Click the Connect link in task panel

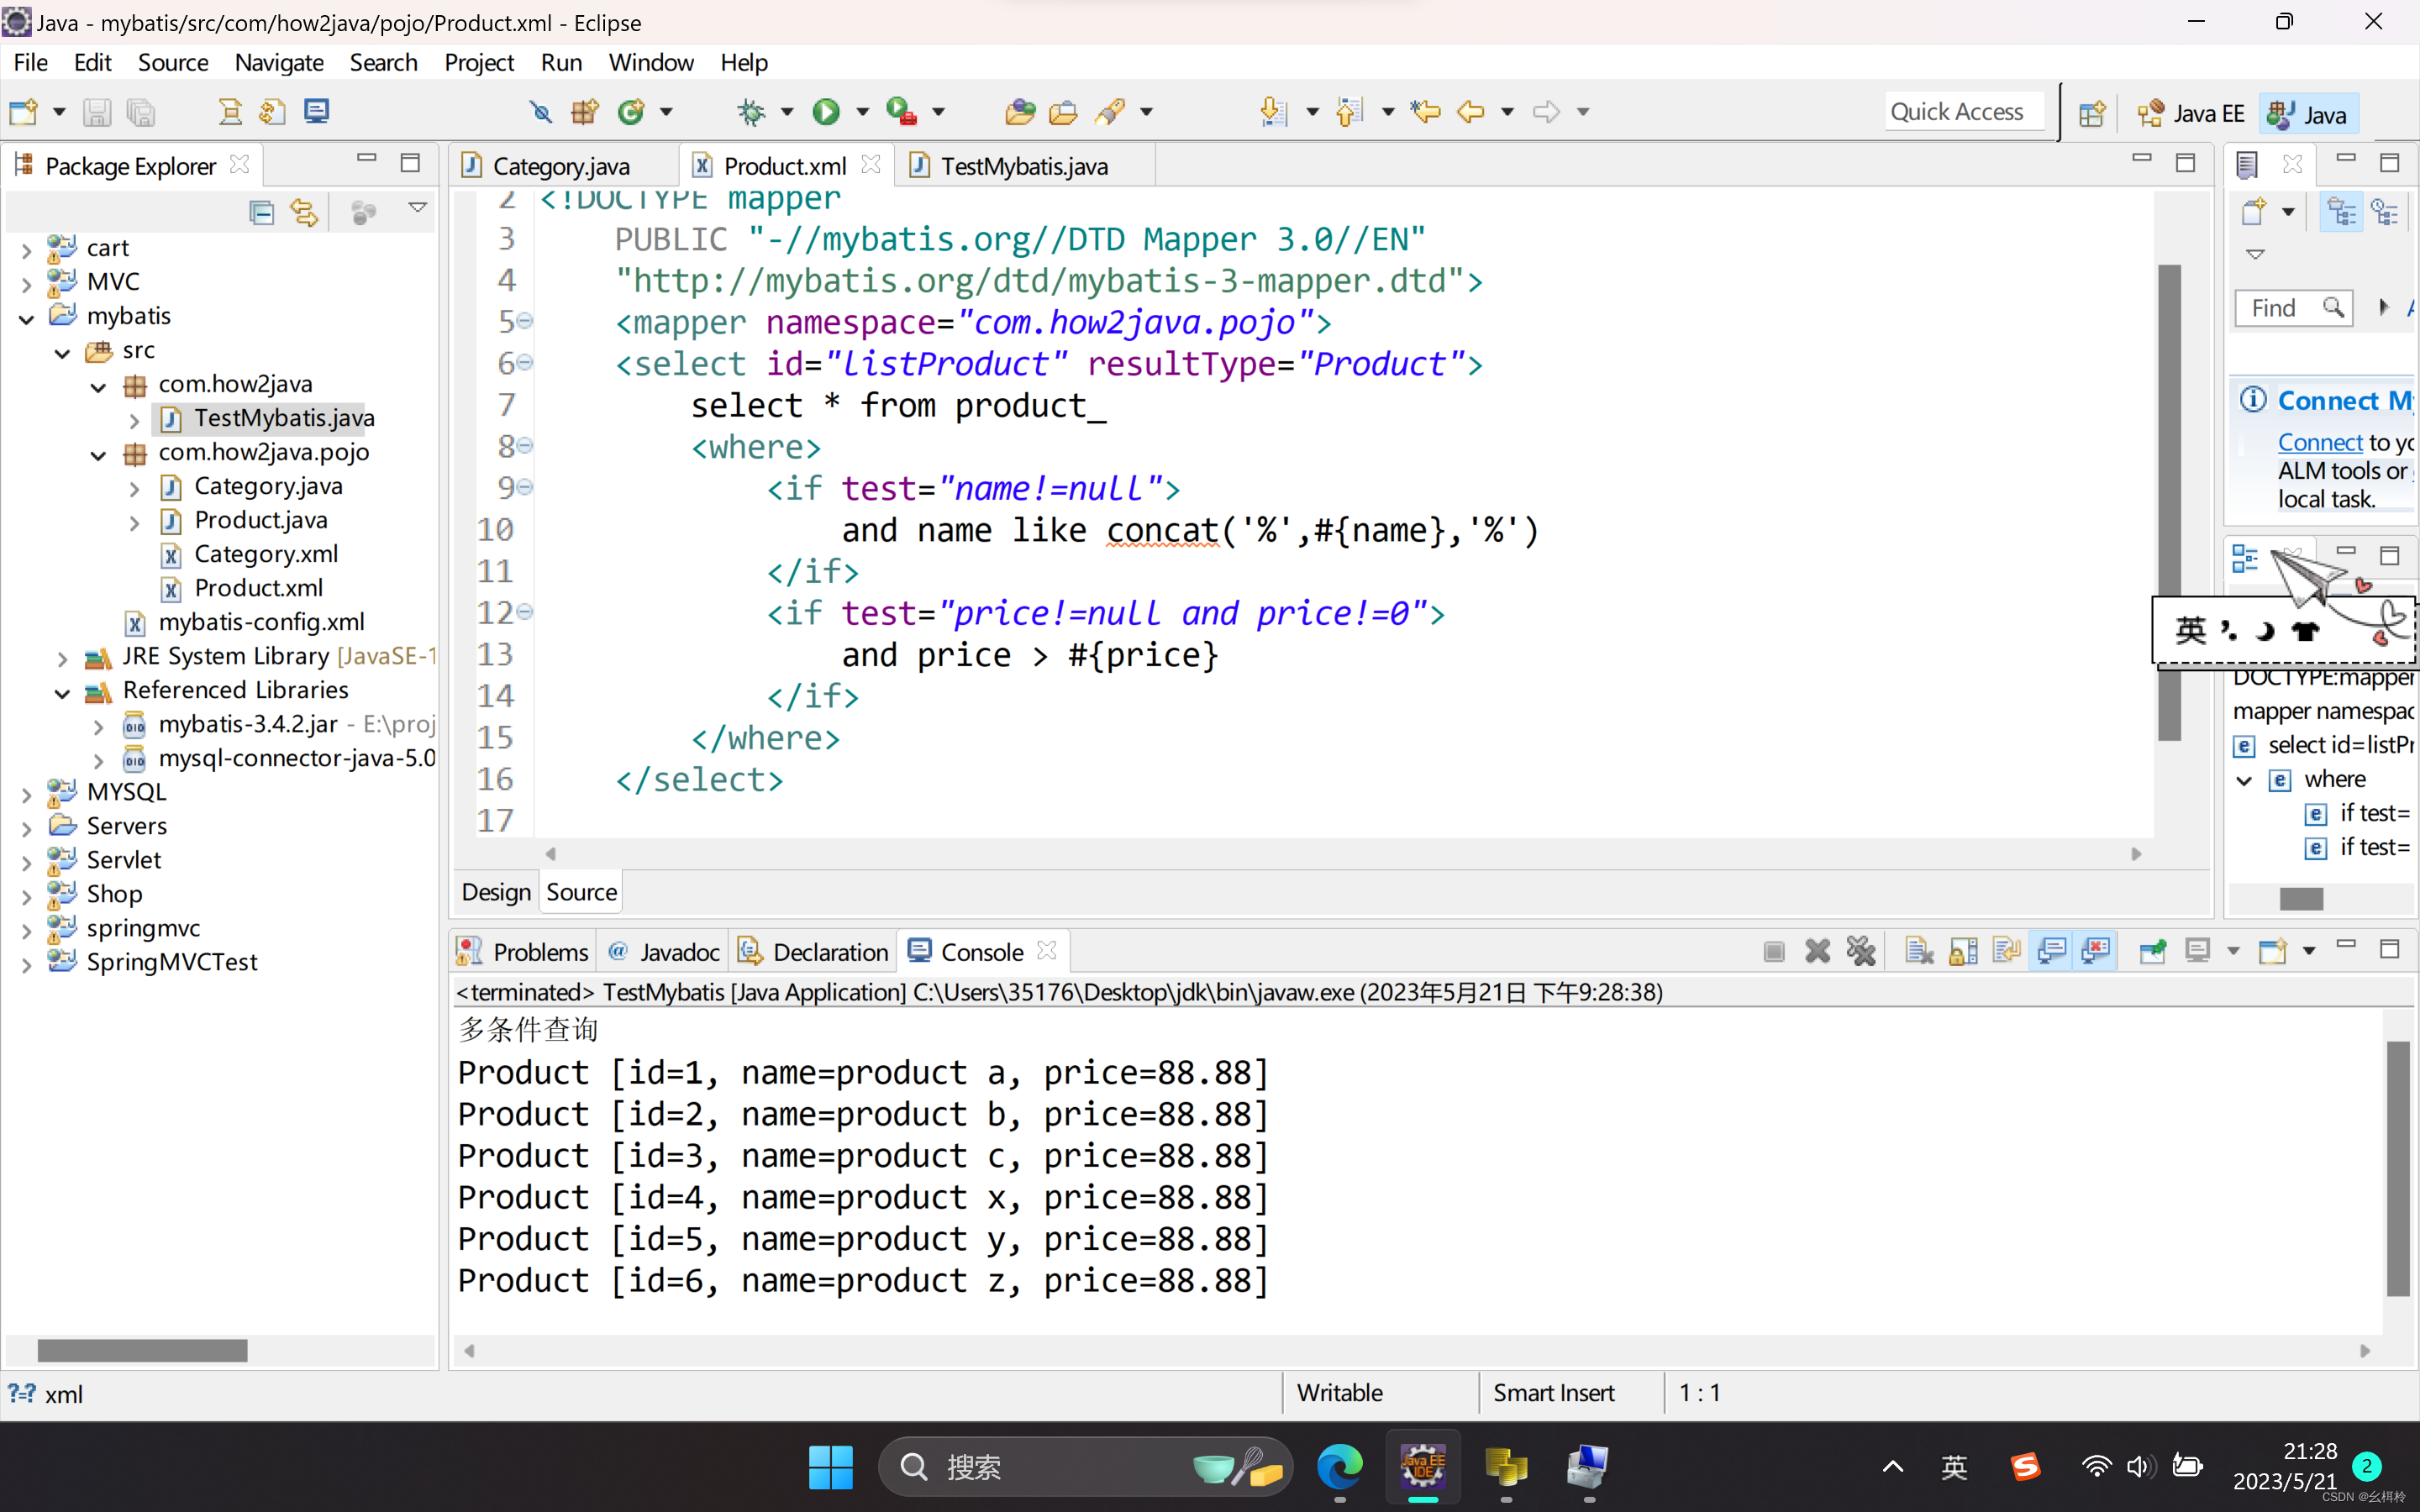(x=2319, y=442)
